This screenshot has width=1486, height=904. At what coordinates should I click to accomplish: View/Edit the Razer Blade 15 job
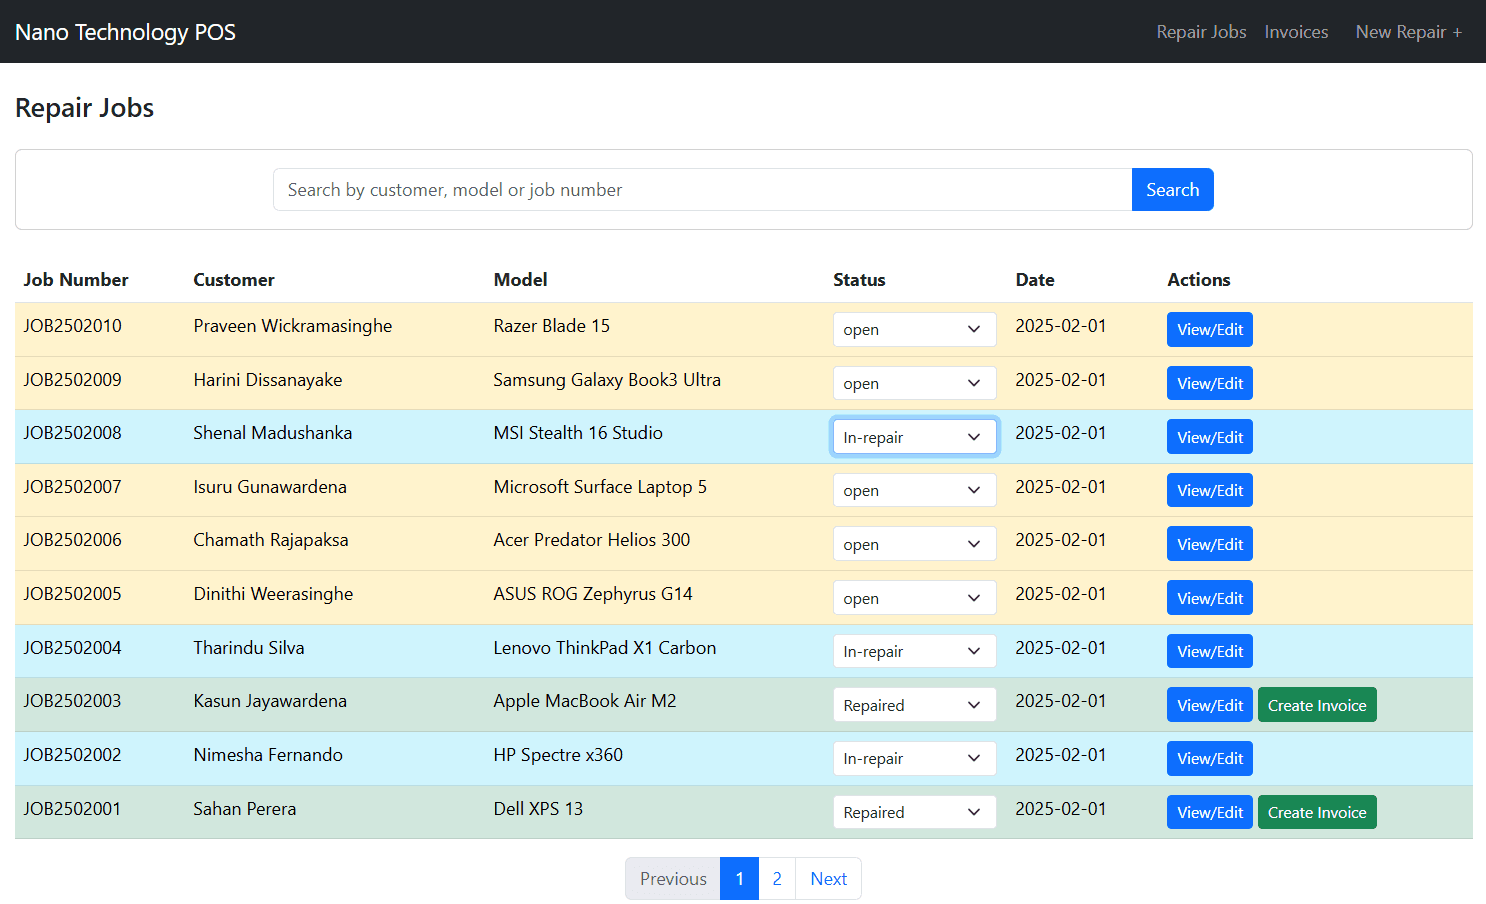[1209, 330]
